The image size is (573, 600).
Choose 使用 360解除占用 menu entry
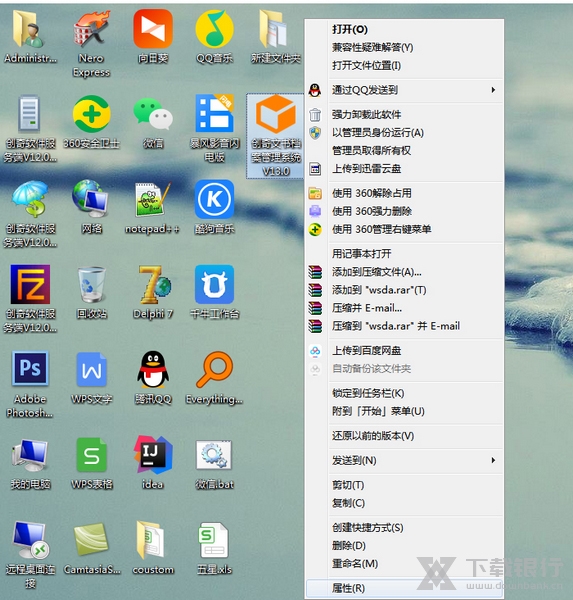(404, 193)
